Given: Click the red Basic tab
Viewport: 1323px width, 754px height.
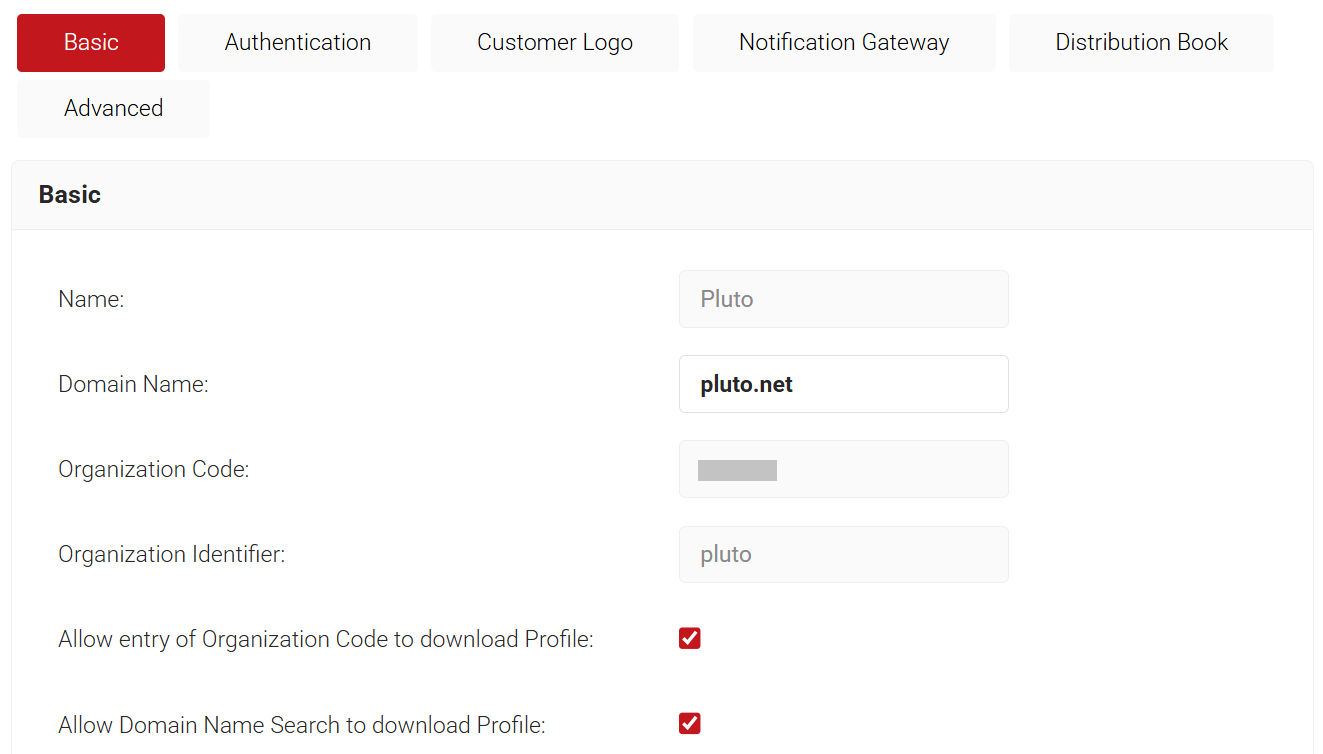Looking at the screenshot, I should click(91, 43).
